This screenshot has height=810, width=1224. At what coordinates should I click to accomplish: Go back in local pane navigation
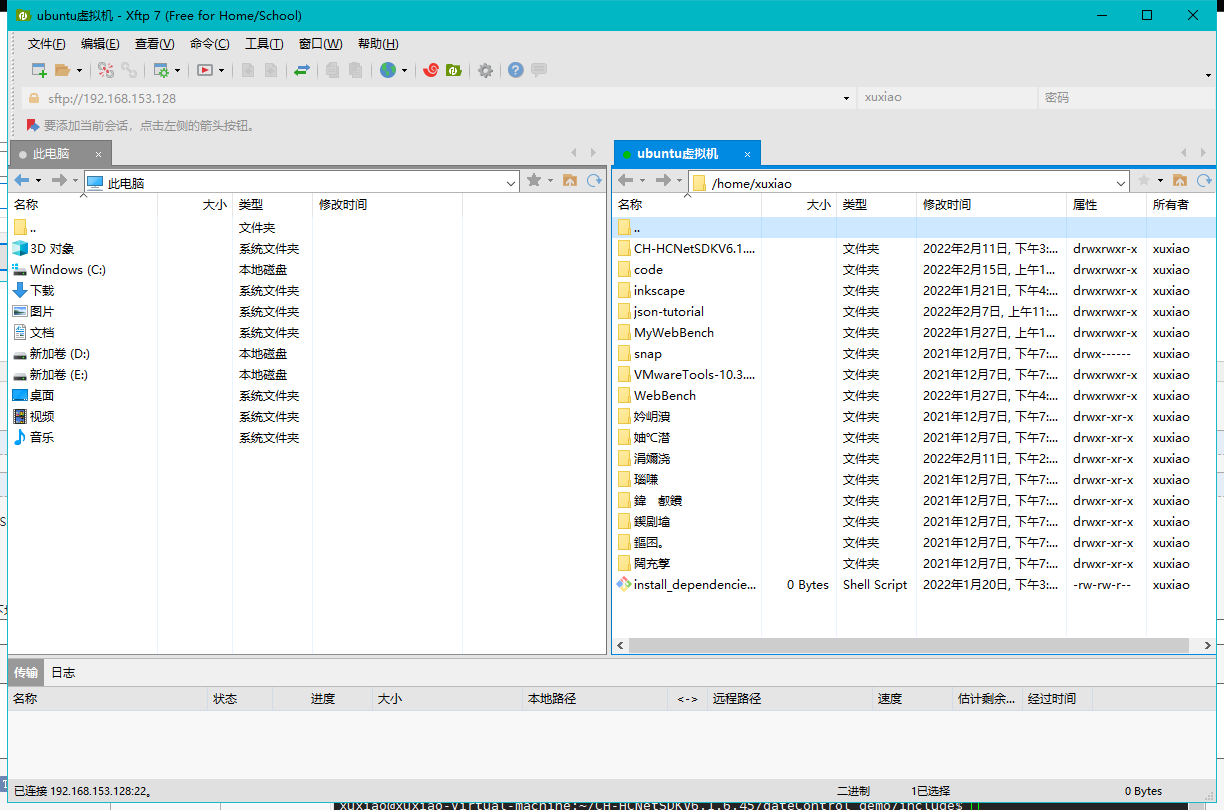pyautogui.click(x=22, y=181)
